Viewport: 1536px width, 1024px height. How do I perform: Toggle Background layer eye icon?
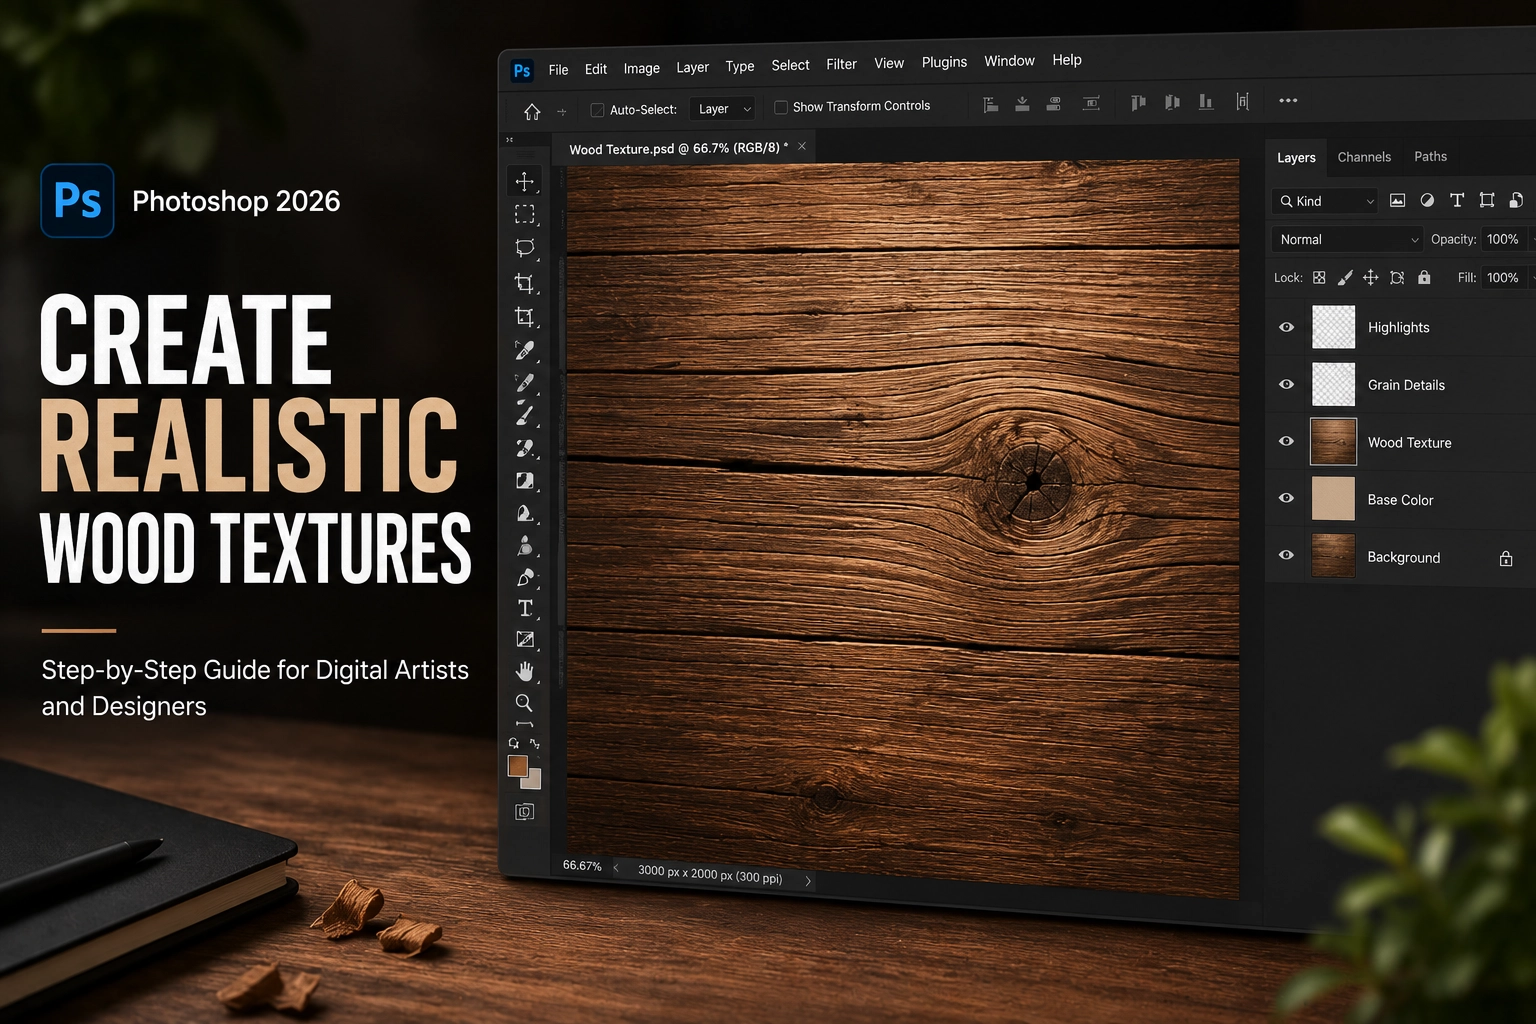pos(1287,555)
